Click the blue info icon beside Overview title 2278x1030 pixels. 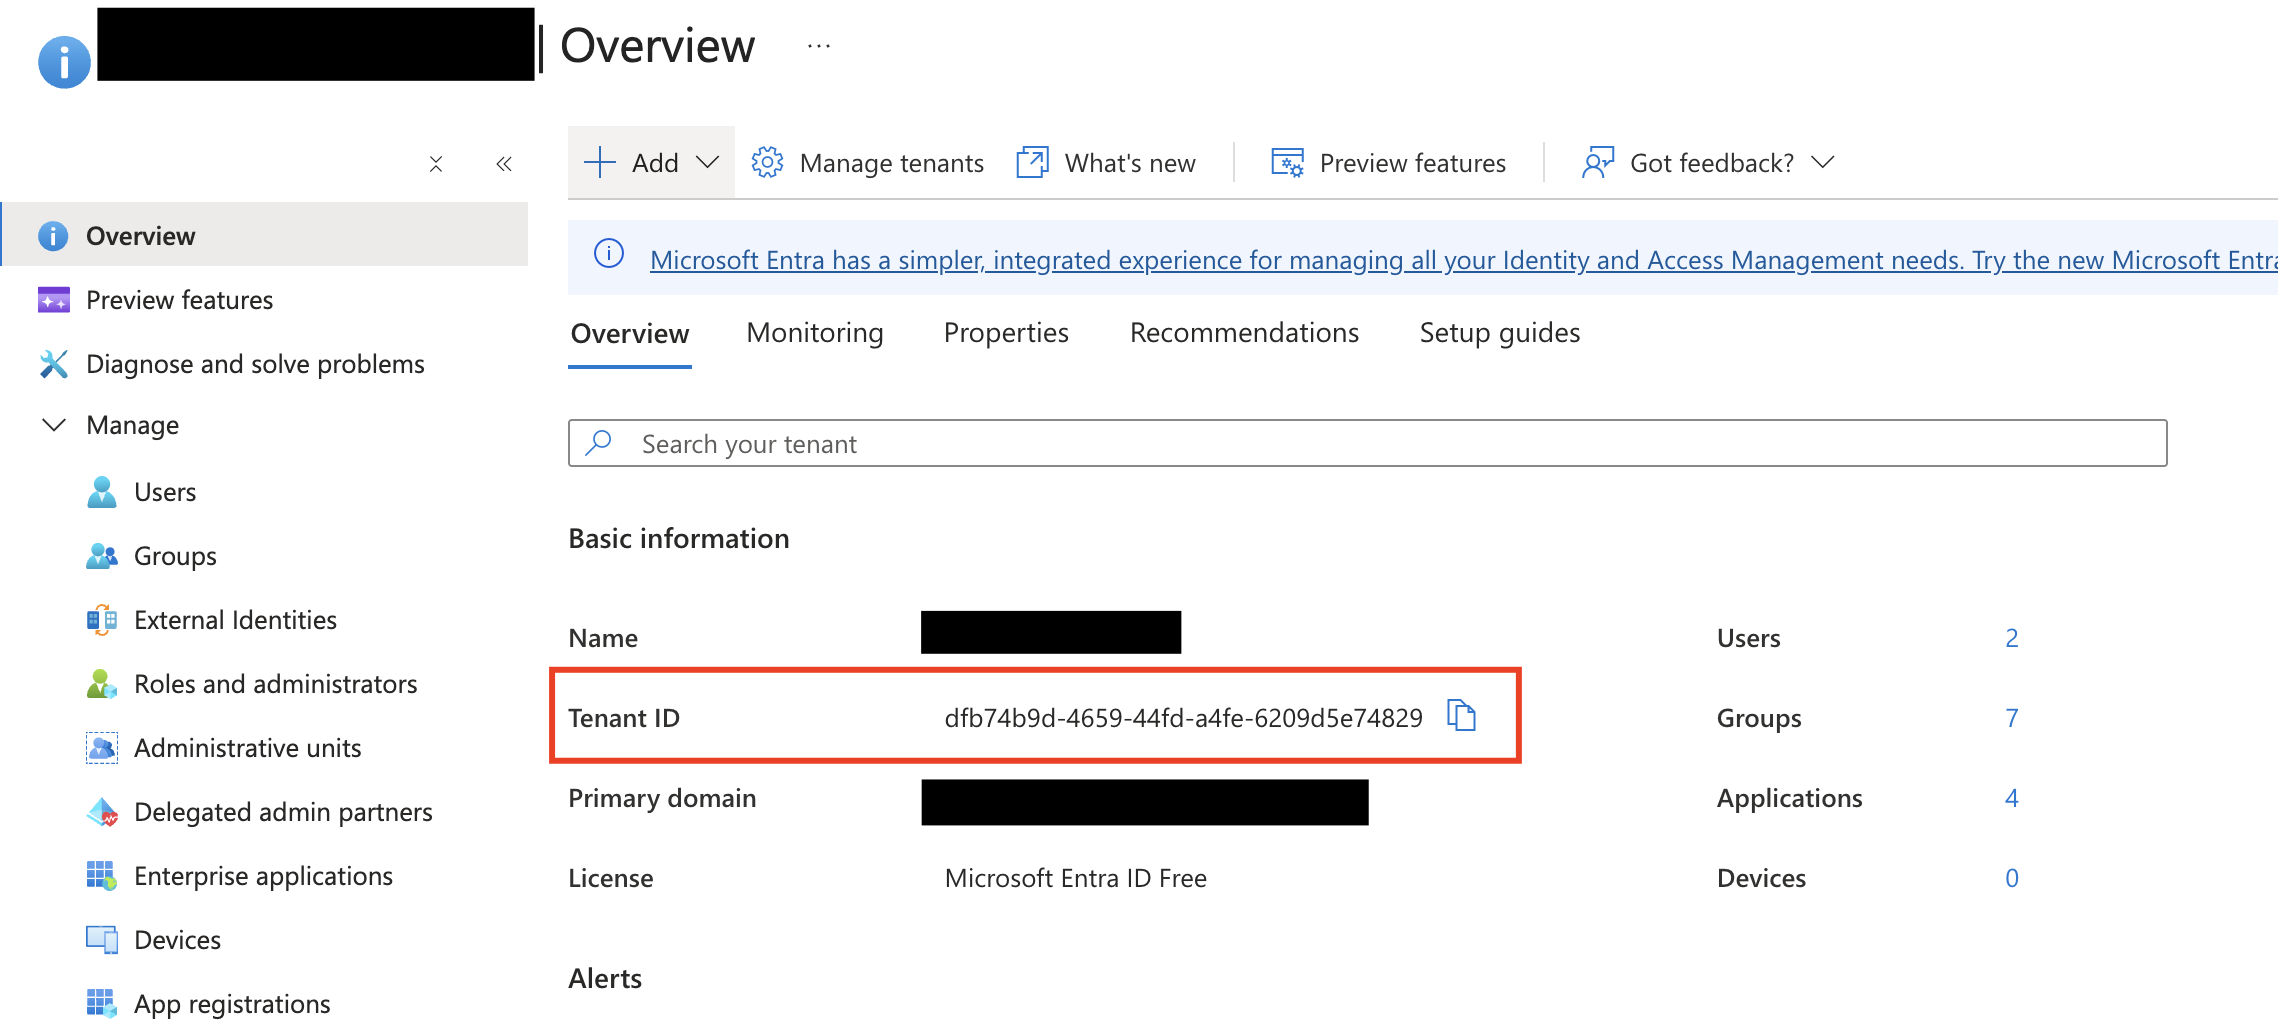(64, 63)
